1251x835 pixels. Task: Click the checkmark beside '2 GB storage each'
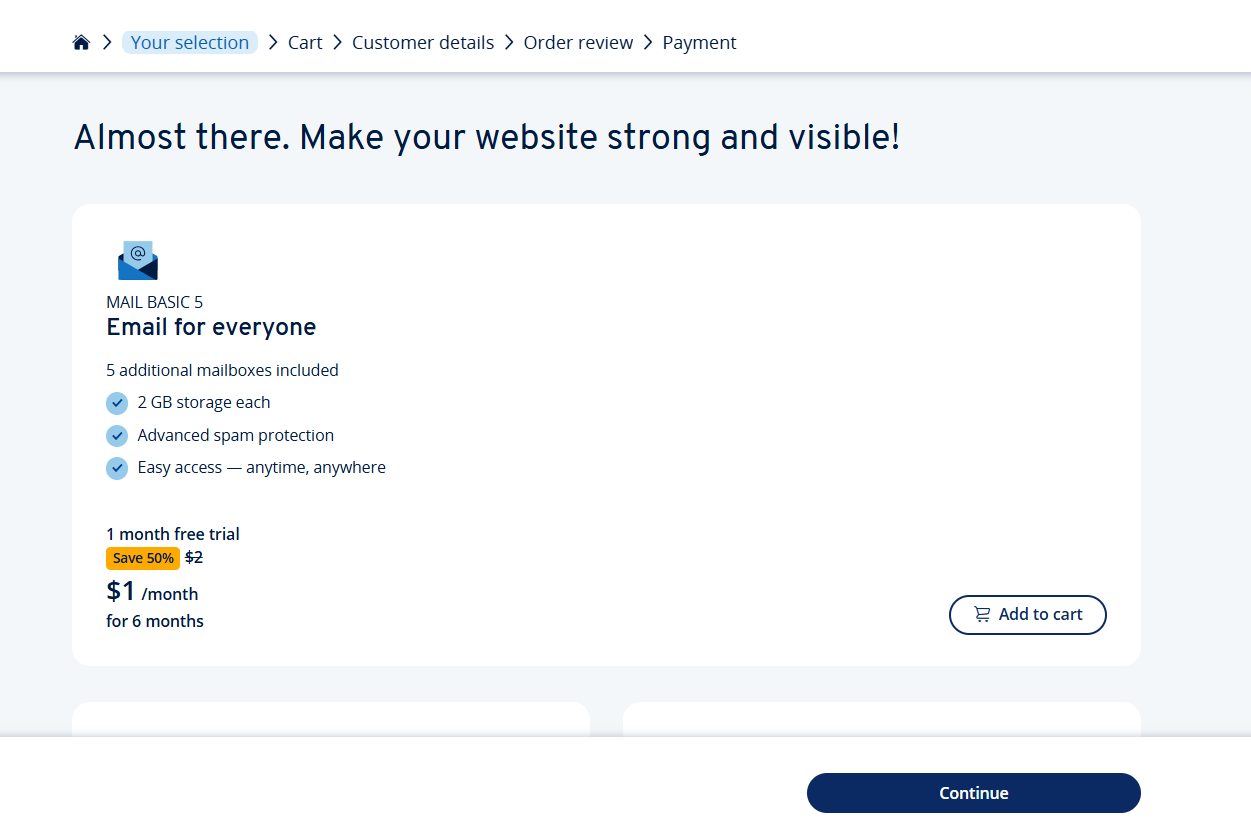point(117,403)
